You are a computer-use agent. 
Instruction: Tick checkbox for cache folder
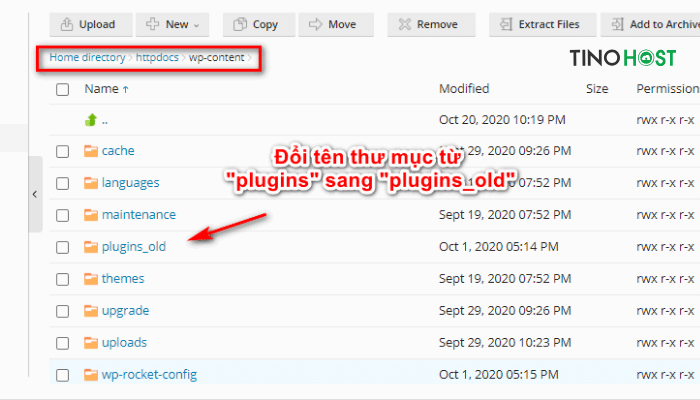pos(62,151)
